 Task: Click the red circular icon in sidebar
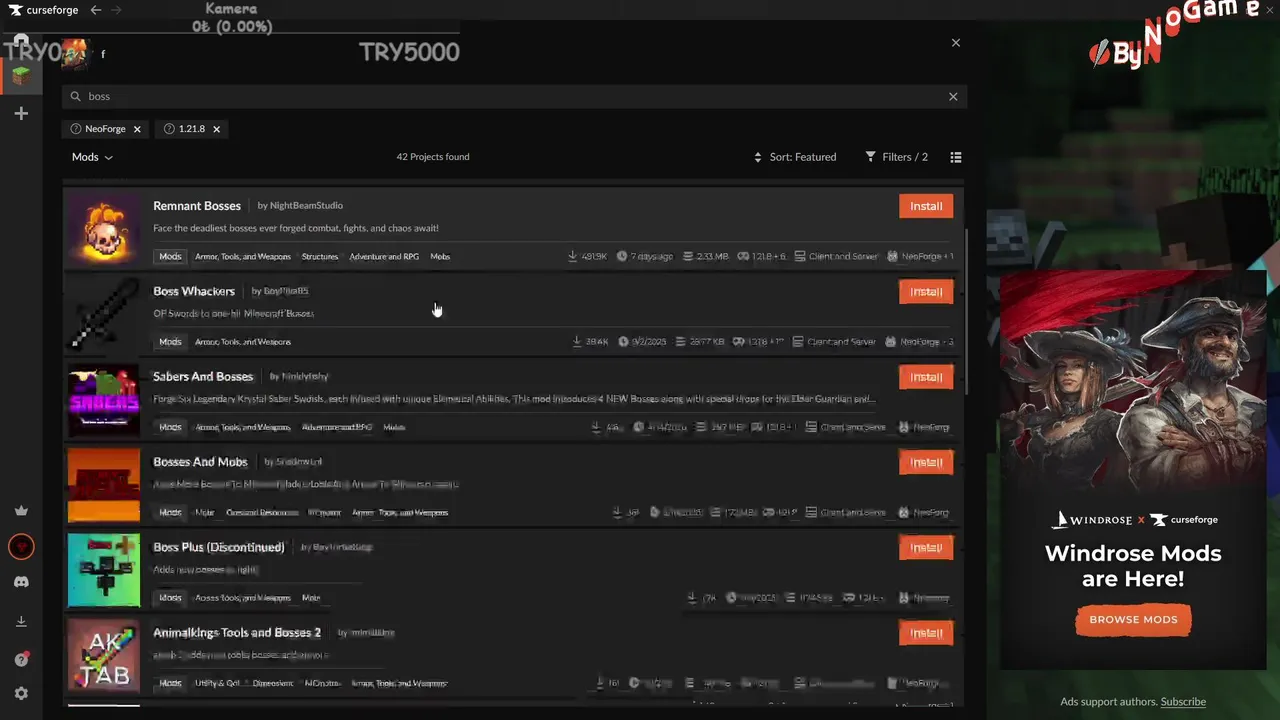(x=21, y=547)
